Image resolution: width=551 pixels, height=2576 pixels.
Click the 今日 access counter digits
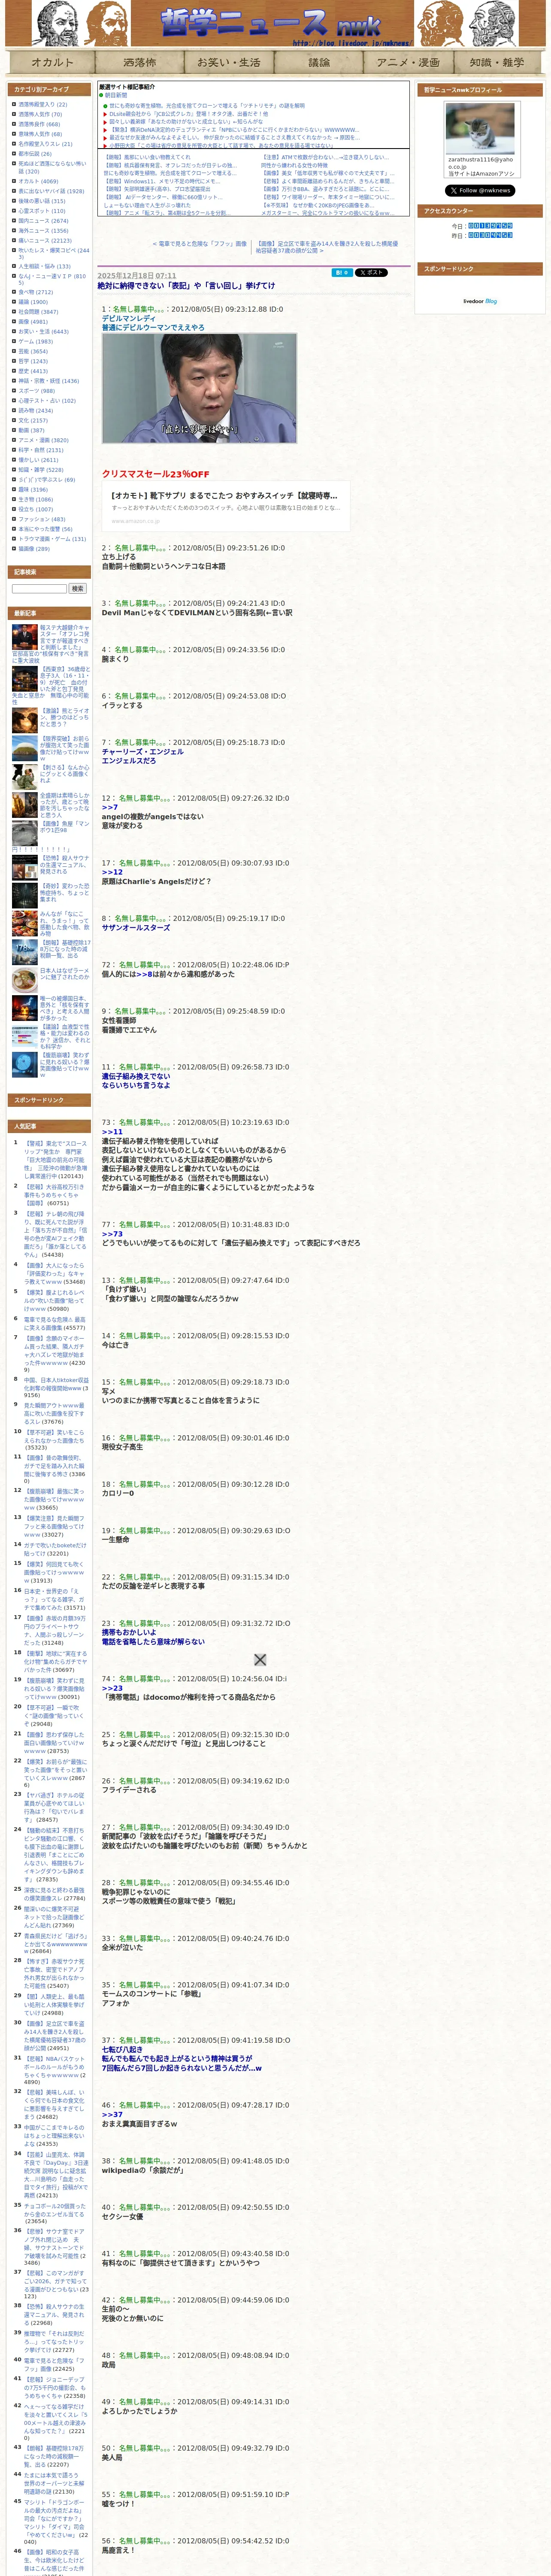pos(490,226)
